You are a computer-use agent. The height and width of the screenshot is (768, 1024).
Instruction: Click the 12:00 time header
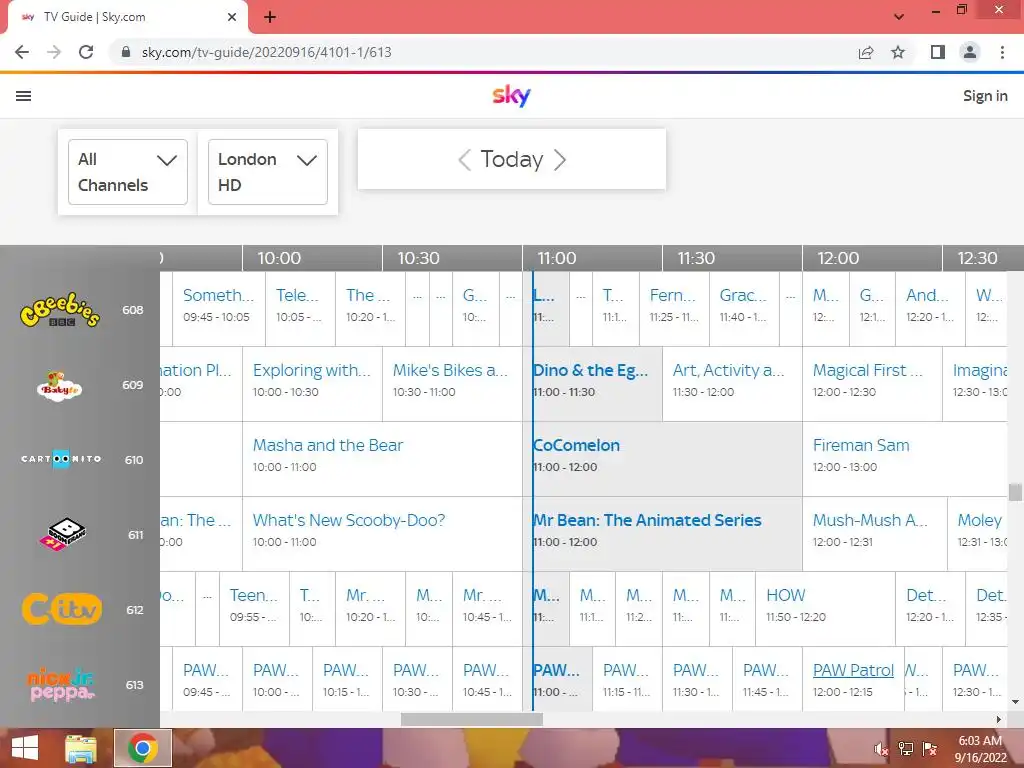click(838, 259)
